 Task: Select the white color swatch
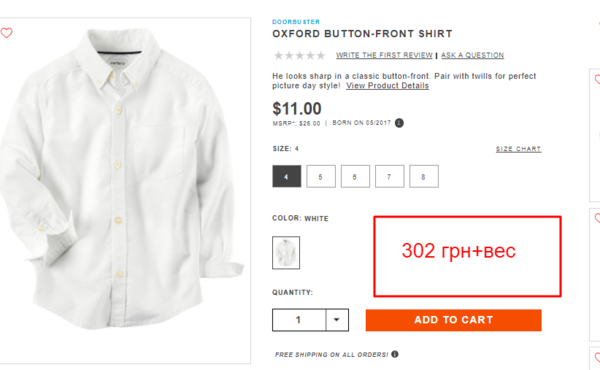286,253
